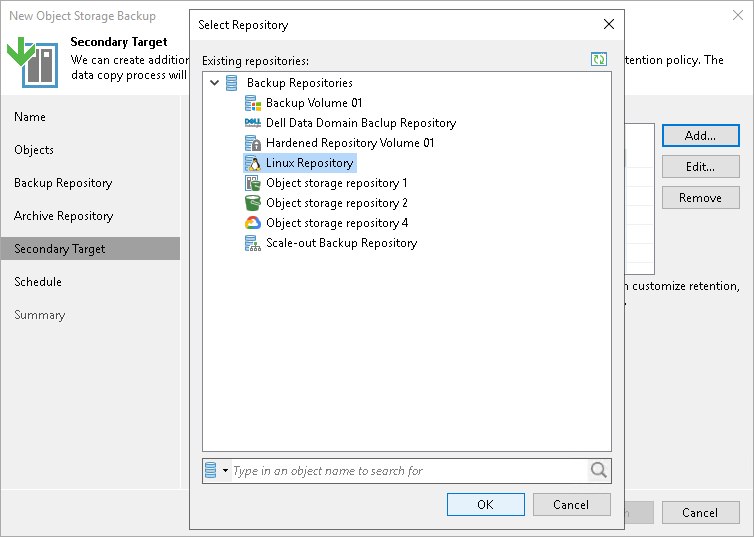754x537 pixels.
Task: Open the search filter type dropdown arrow
Action: [x=225, y=471]
